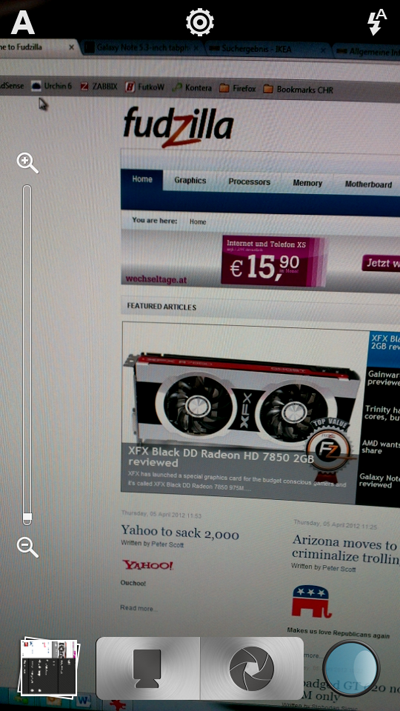
Task: Open the Bookmarks CHR folder
Action: coord(298,89)
